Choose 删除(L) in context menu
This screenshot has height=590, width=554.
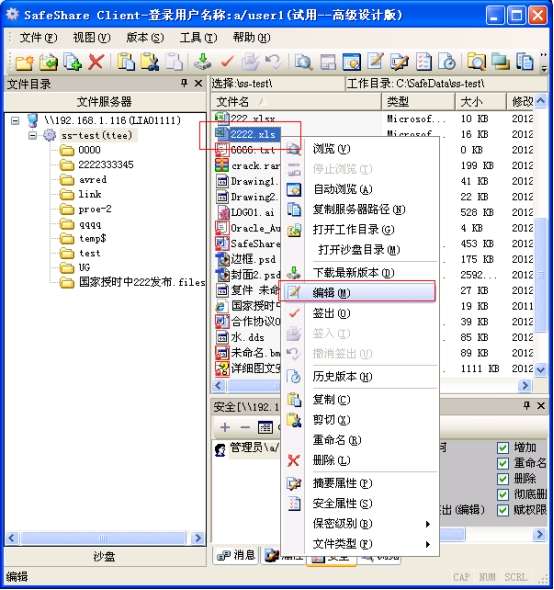pos(359,460)
